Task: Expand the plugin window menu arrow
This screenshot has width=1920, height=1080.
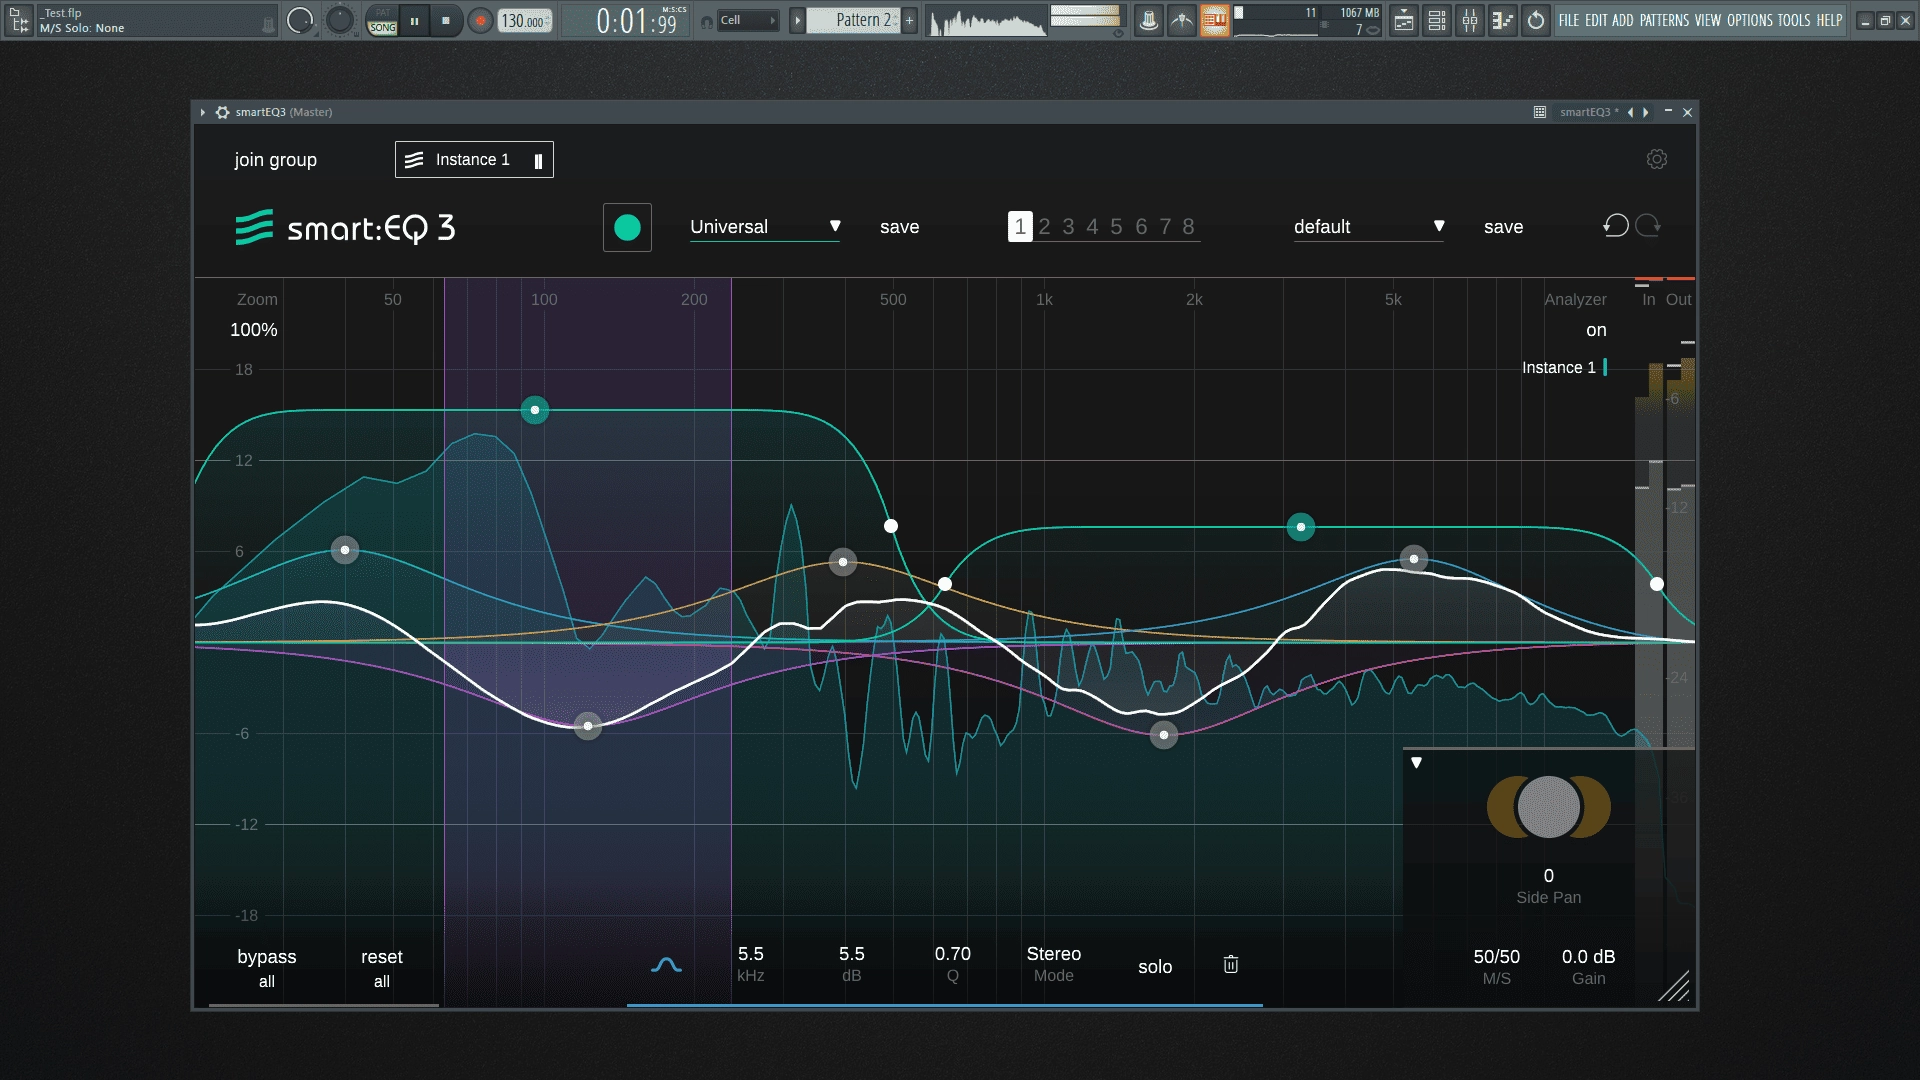Action: point(202,112)
